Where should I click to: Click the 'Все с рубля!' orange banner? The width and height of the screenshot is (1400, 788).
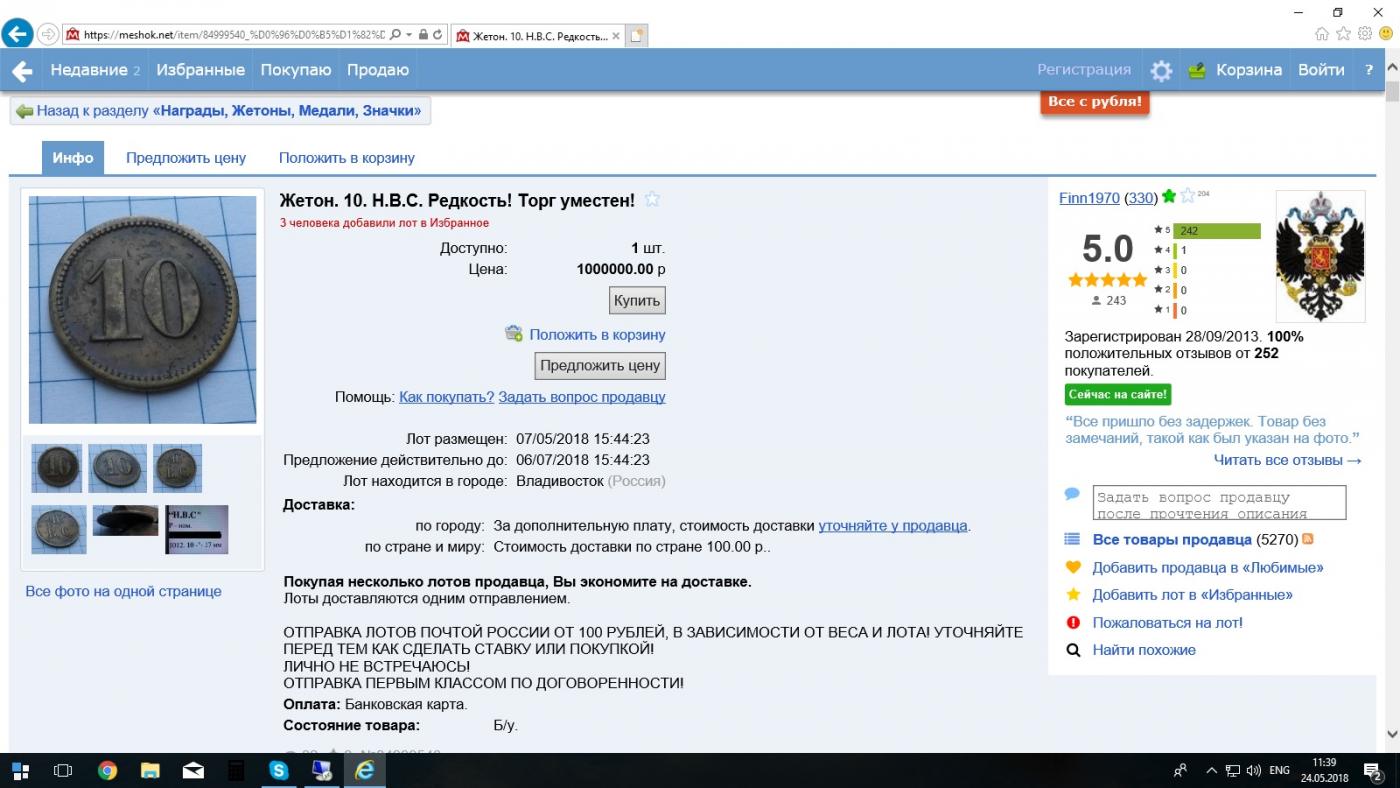pos(1095,102)
